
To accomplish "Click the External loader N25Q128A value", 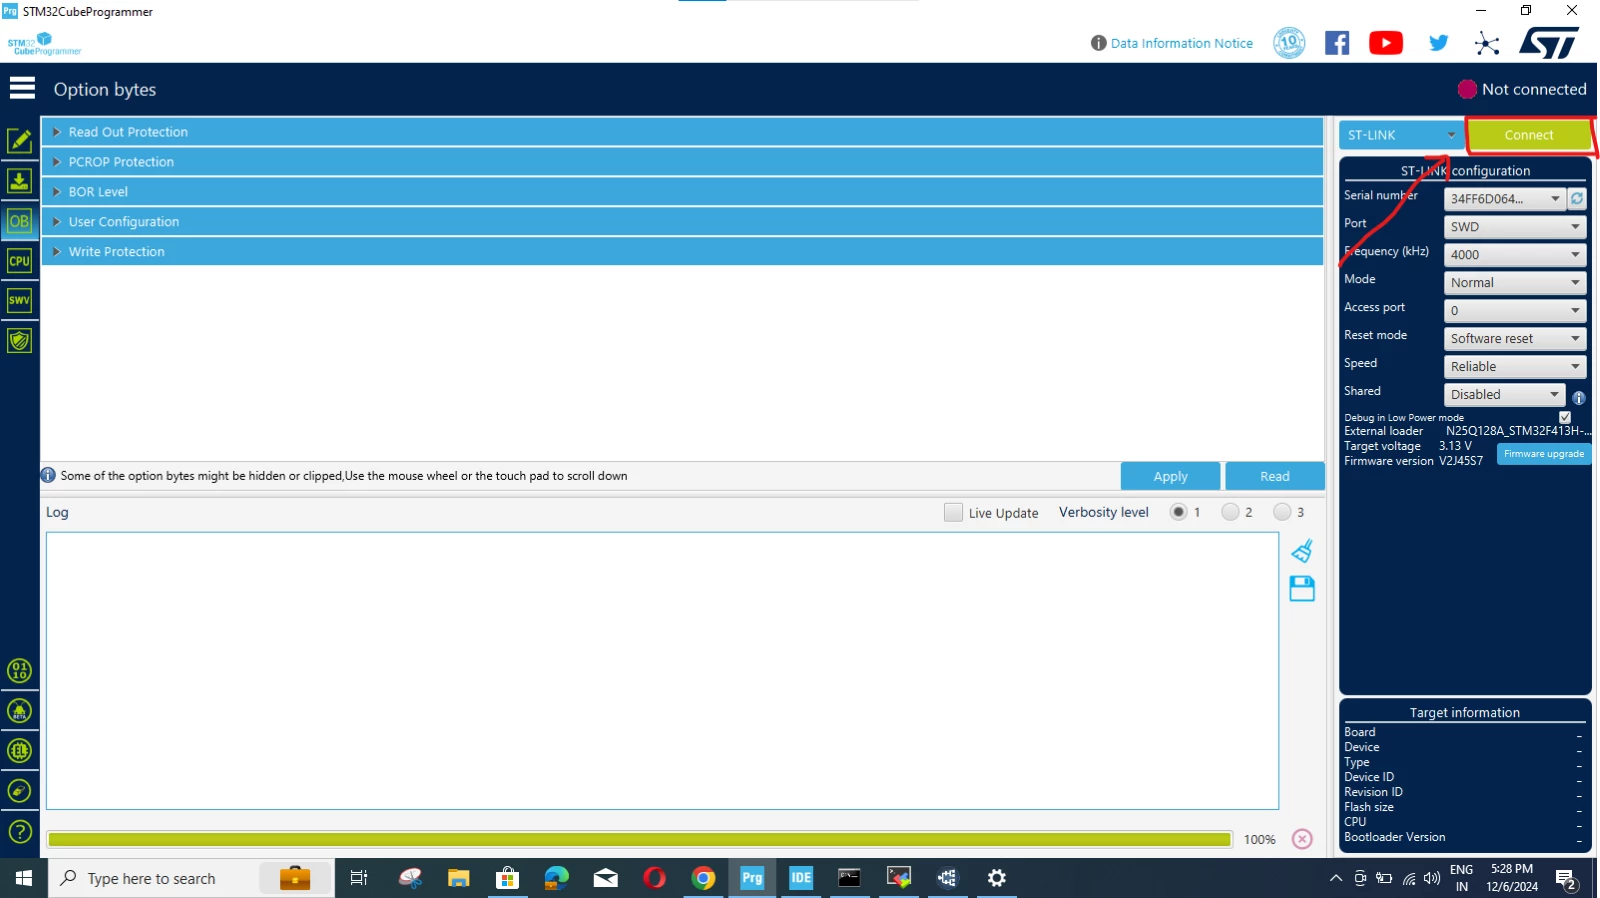I will tap(1518, 431).
